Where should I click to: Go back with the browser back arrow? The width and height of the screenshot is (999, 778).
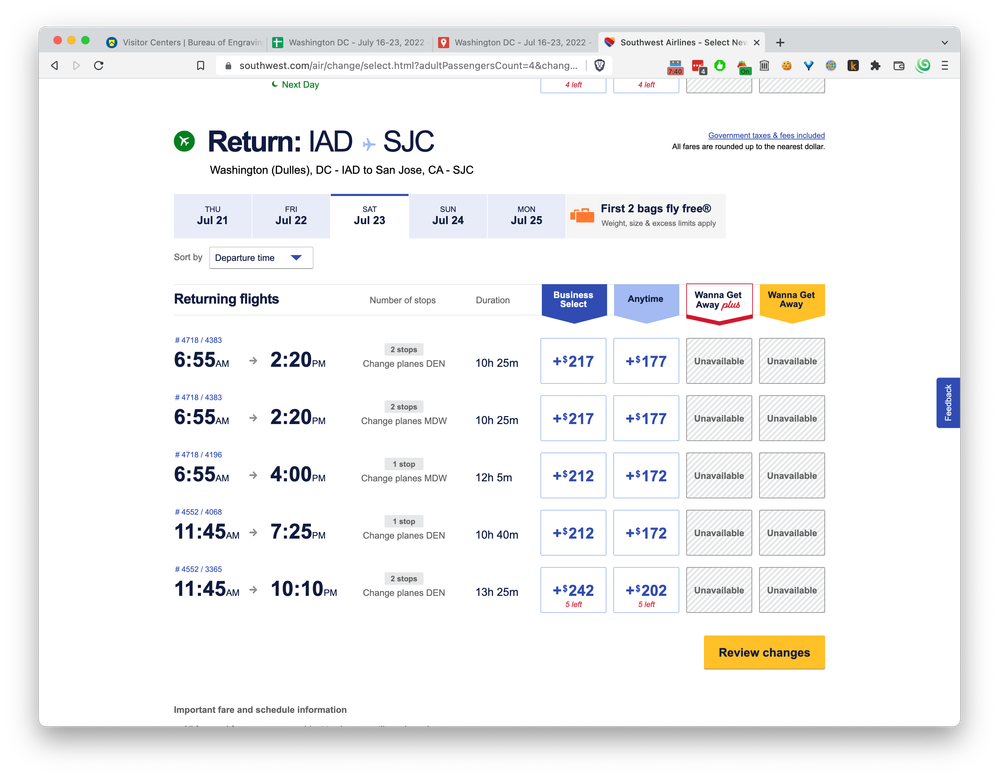point(55,65)
